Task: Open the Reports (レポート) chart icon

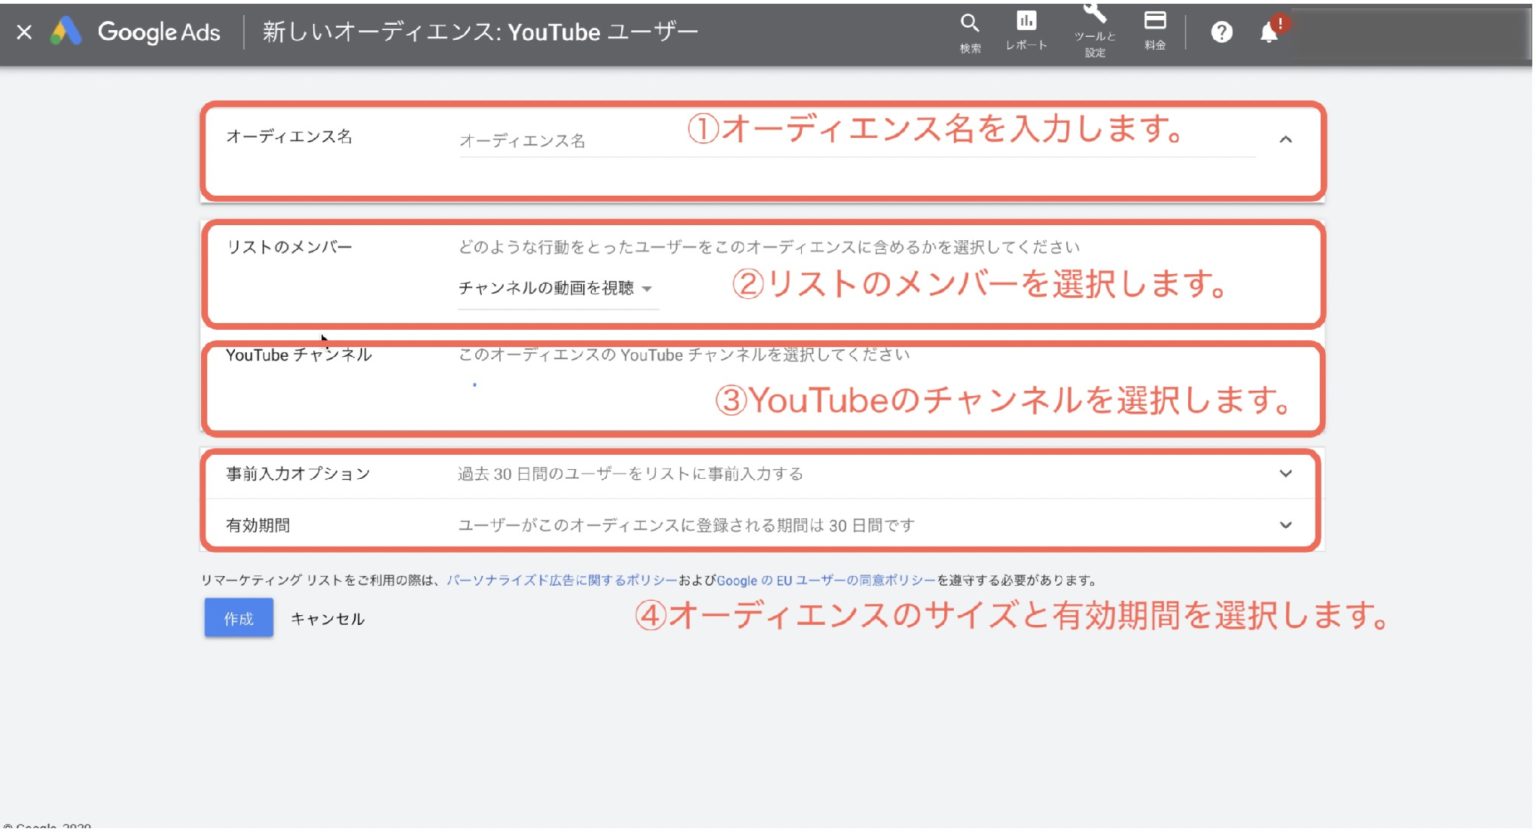Action: point(1026,22)
